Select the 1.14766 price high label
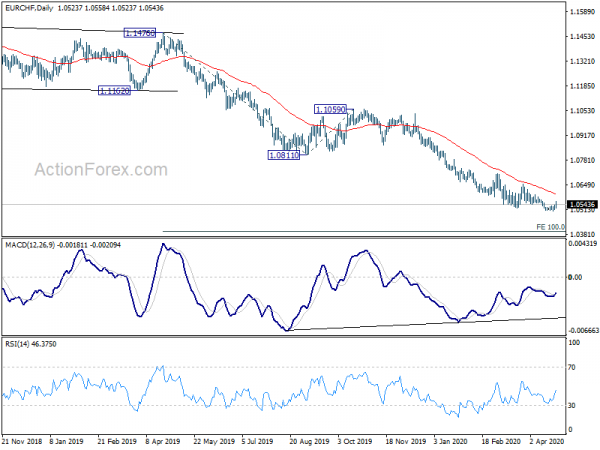Screen dimensions: 600x450 [x=140, y=33]
